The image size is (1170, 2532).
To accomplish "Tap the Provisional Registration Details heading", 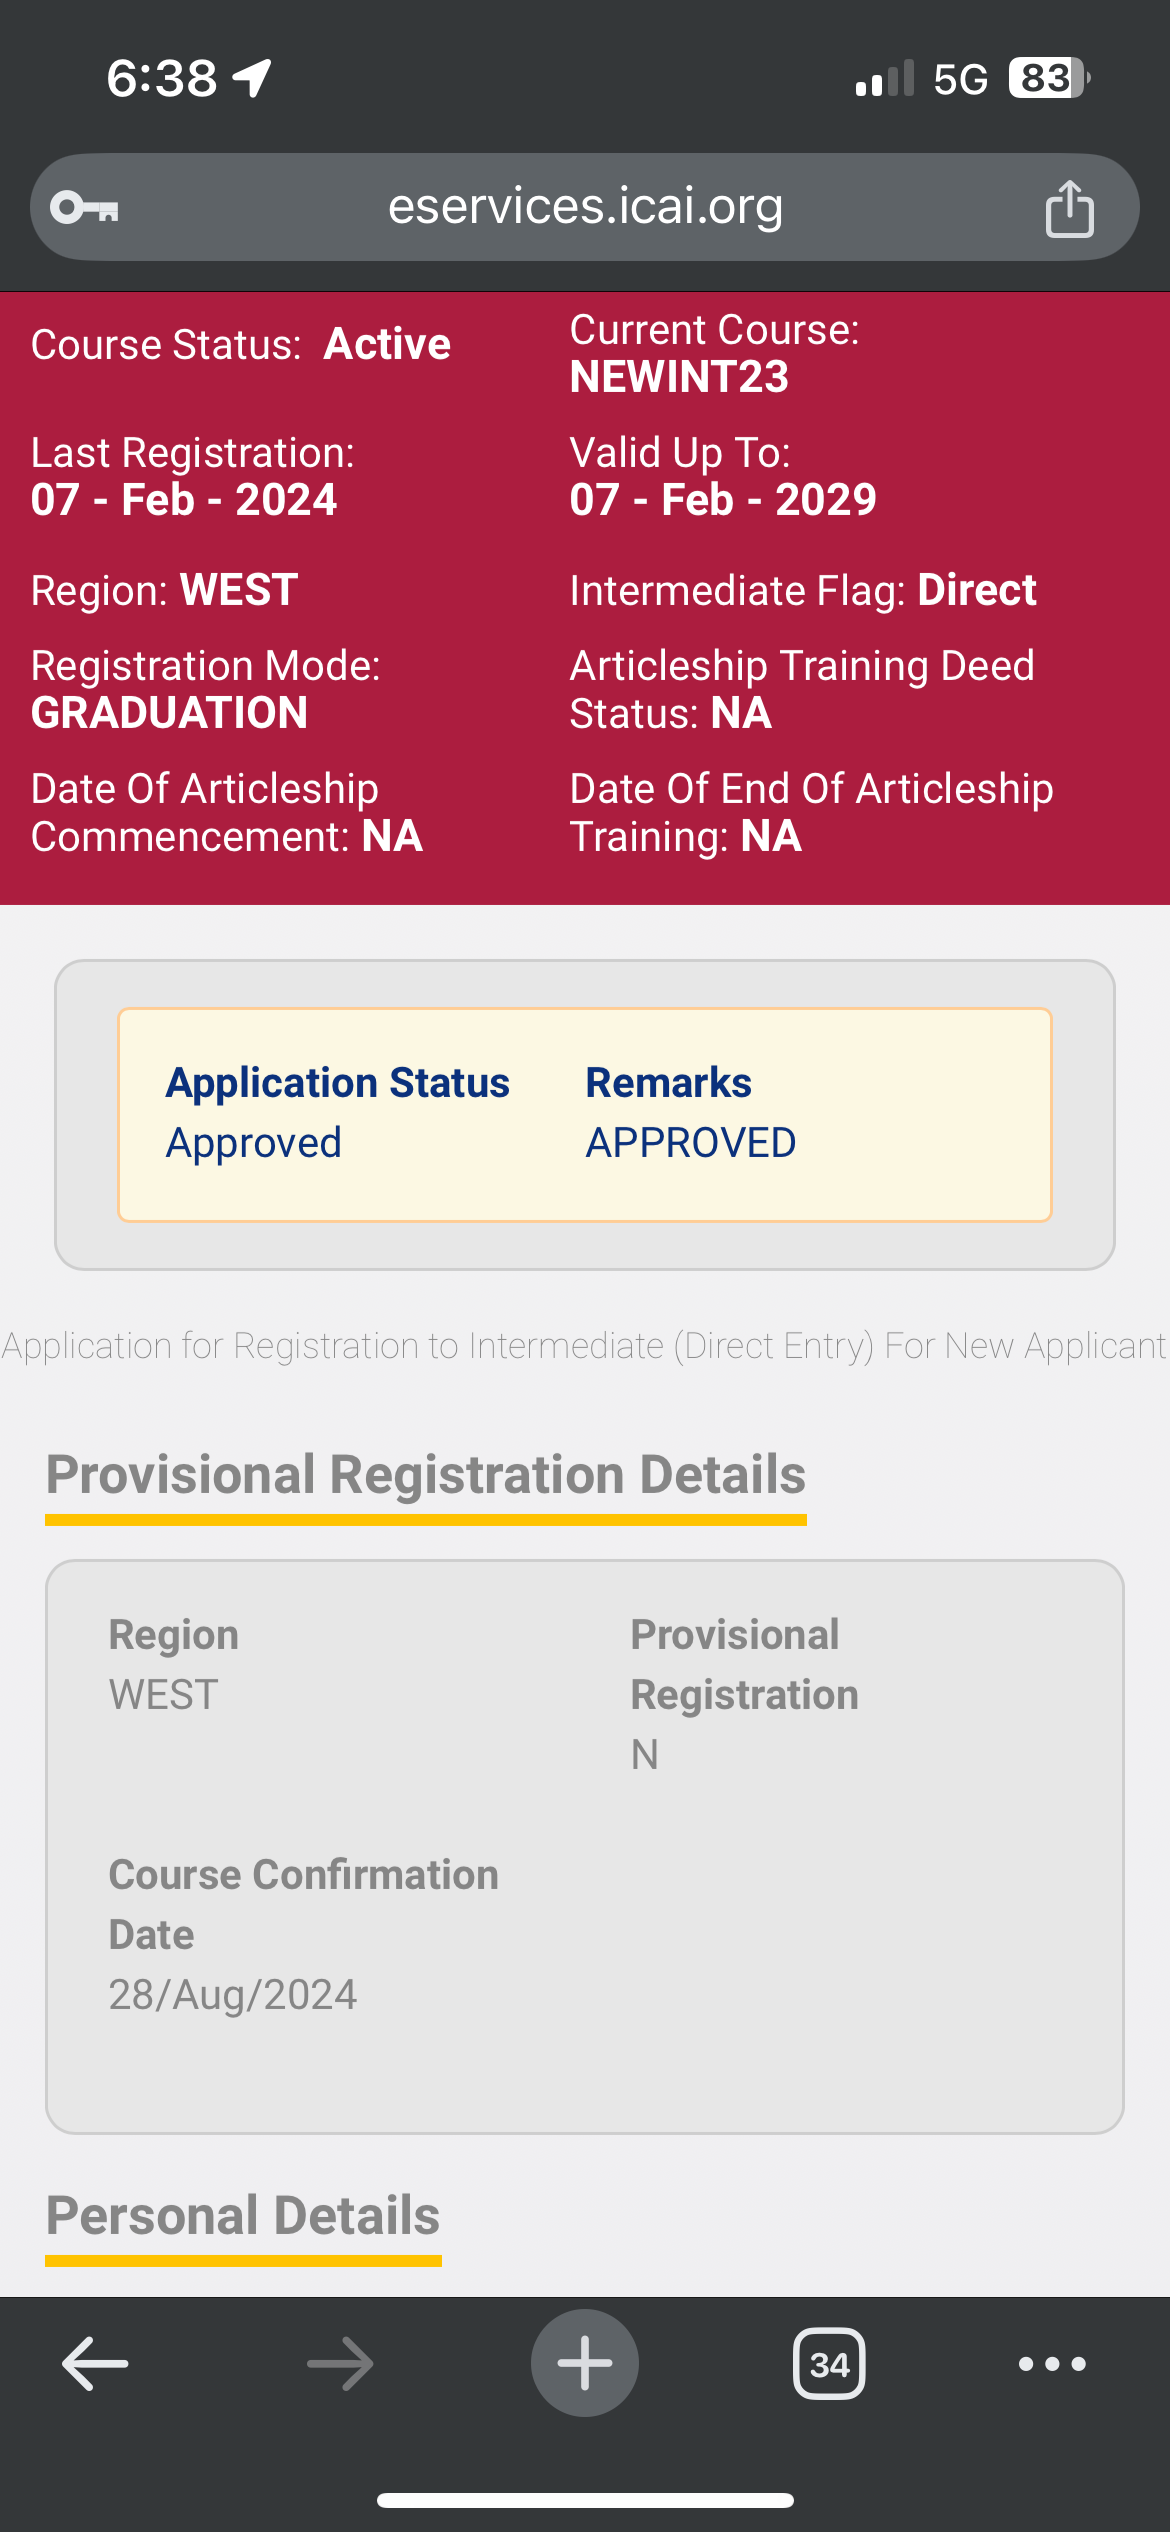I will tap(426, 1475).
